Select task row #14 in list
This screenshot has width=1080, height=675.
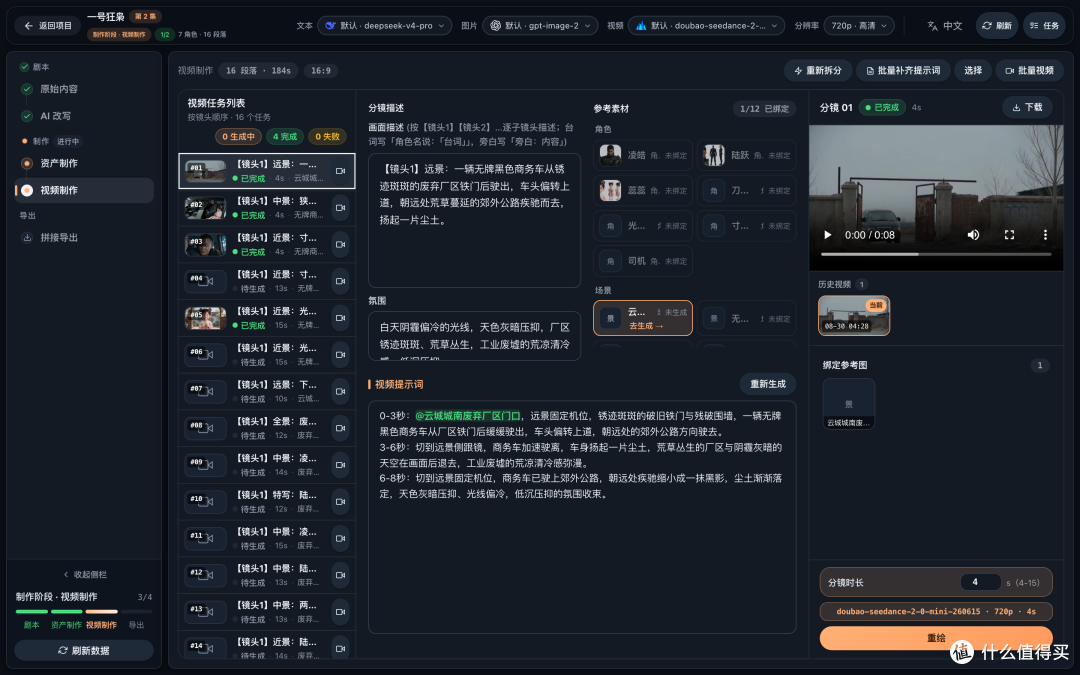(x=267, y=648)
